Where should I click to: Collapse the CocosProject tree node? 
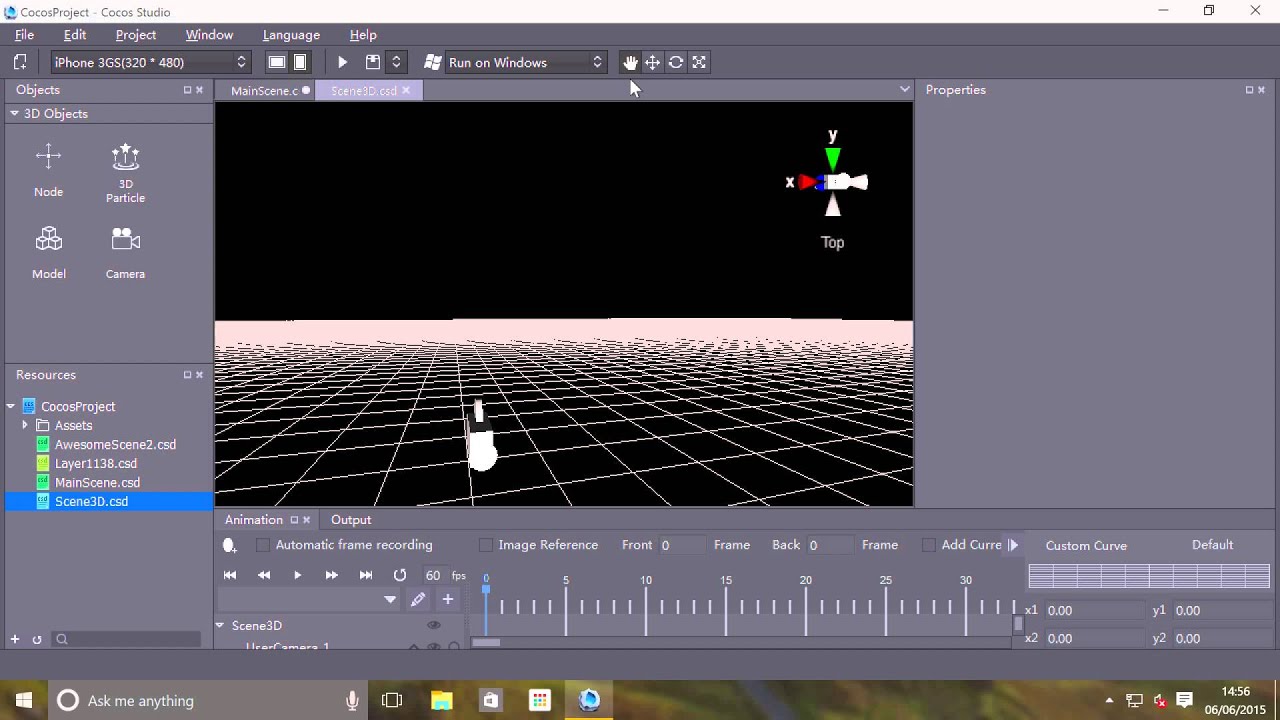click(x=11, y=407)
